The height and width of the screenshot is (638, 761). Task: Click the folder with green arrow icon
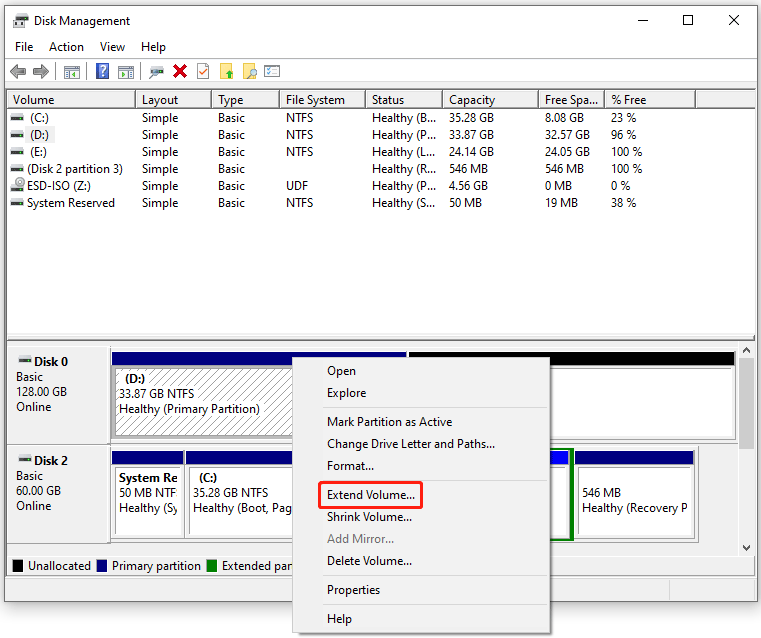coord(227,71)
